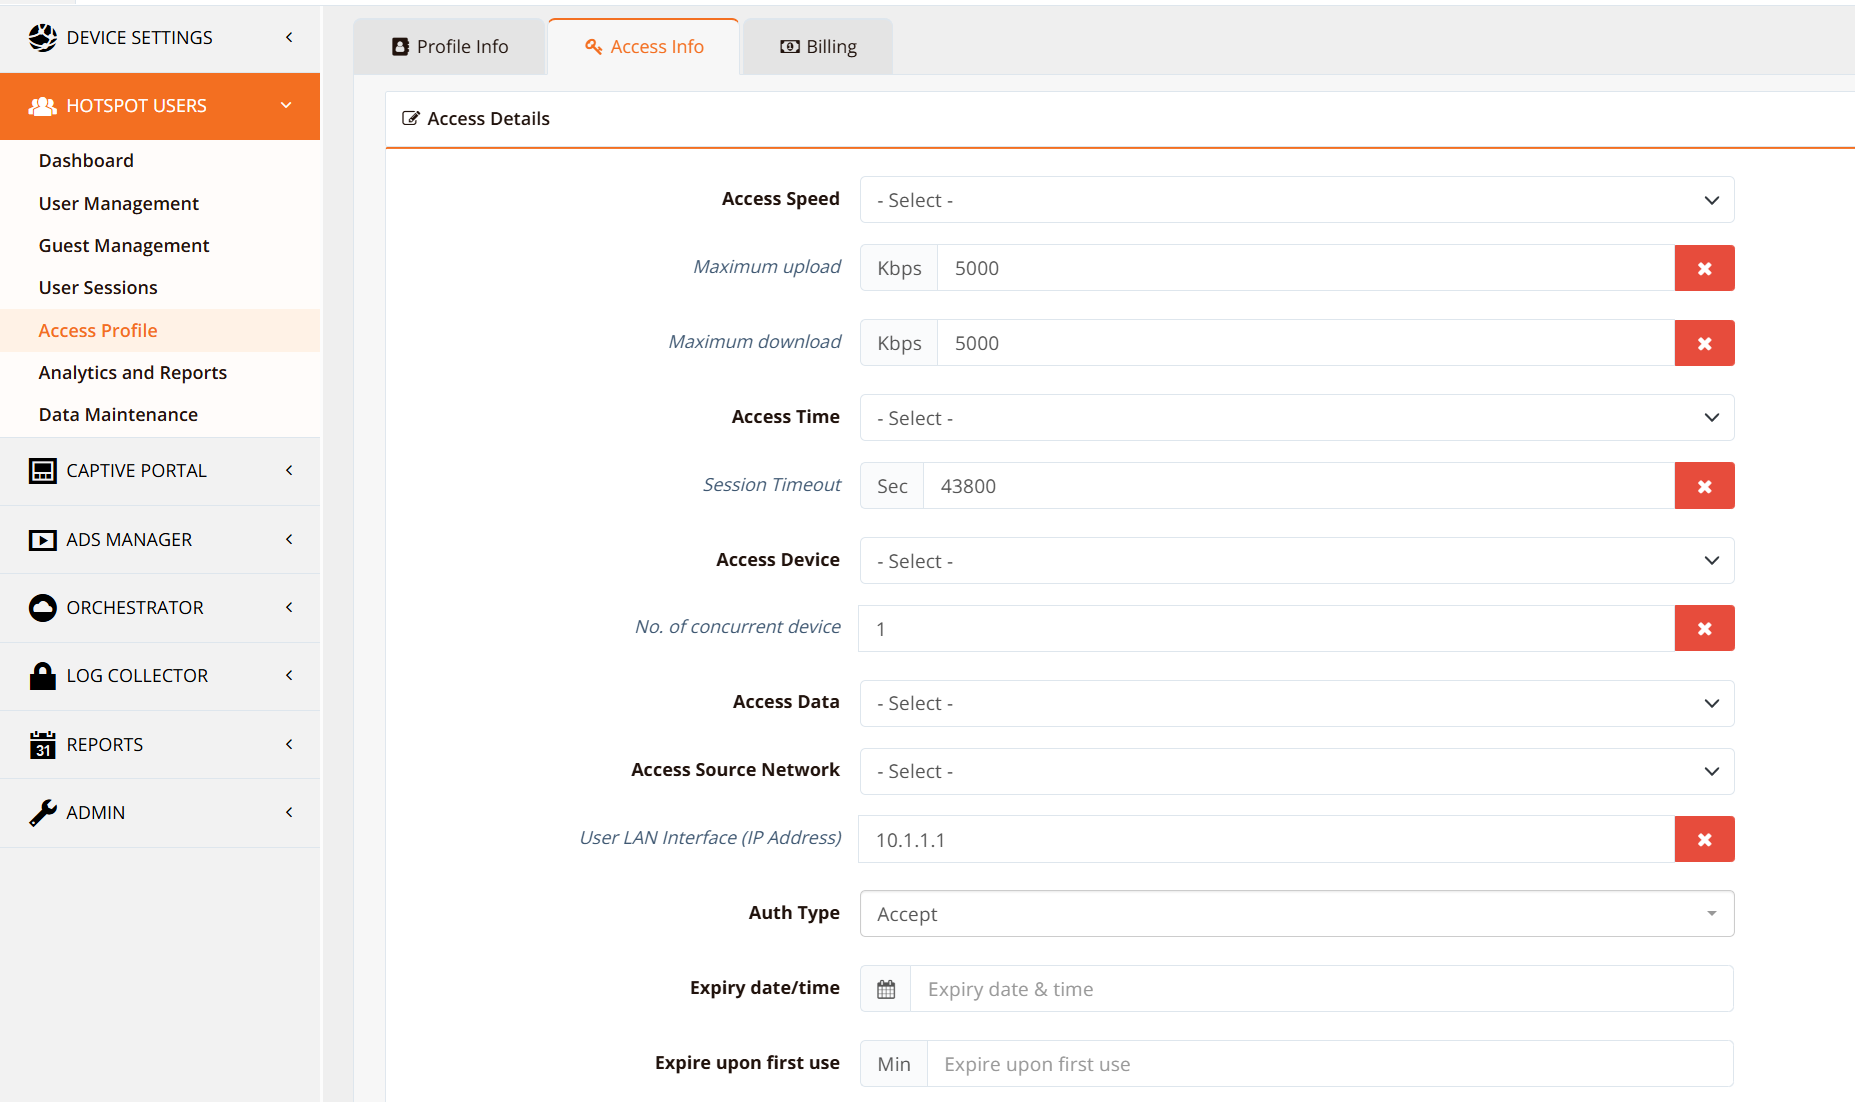Click the Captive Portal sidebar icon
The image size is (1855, 1102).
point(43,471)
